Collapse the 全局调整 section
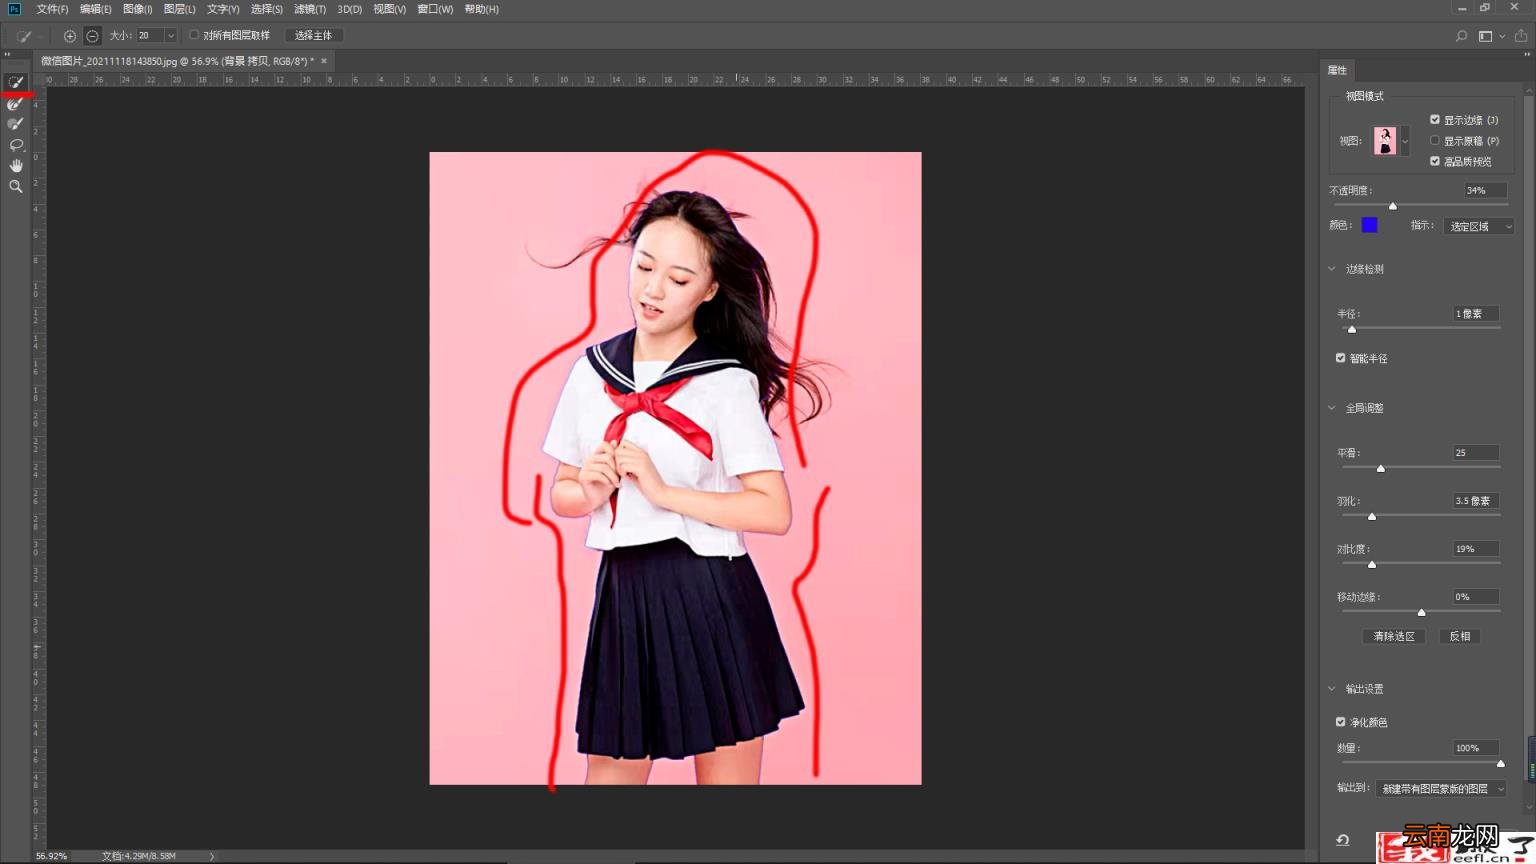Viewport: 1536px width, 864px height. (1332, 408)
